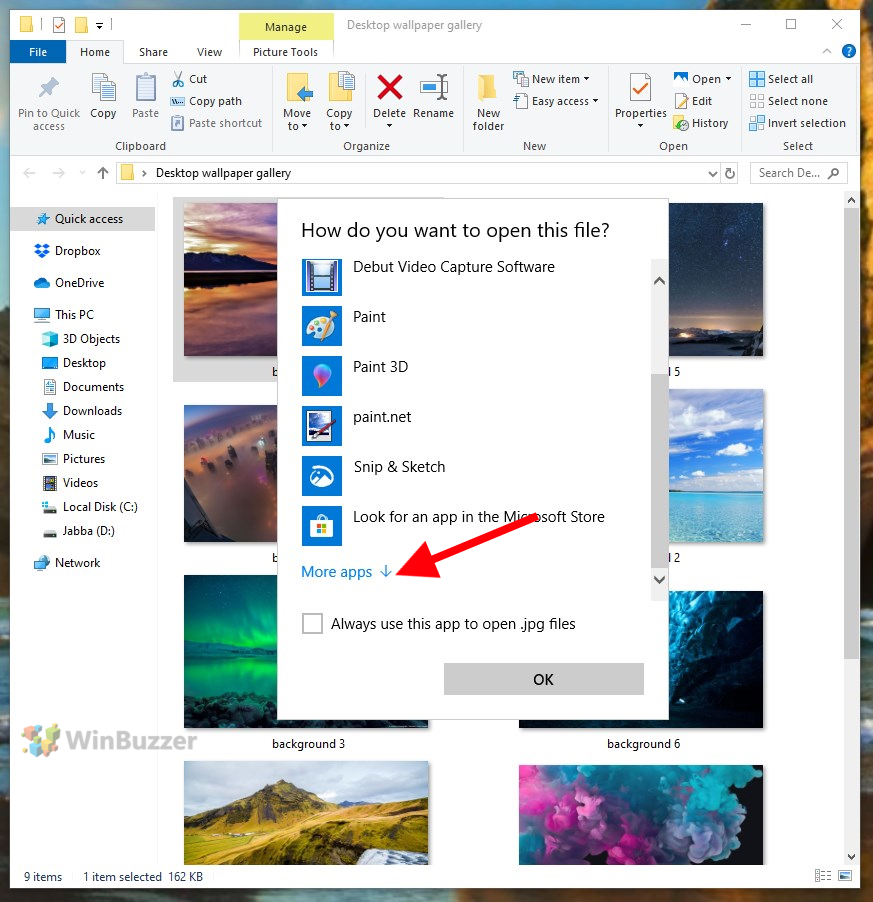Image resolution: width=873 pixels, height=902 pixels.
Task: Switch to large thumbnails view icon in status bar
Action: (x=845, y=876)
